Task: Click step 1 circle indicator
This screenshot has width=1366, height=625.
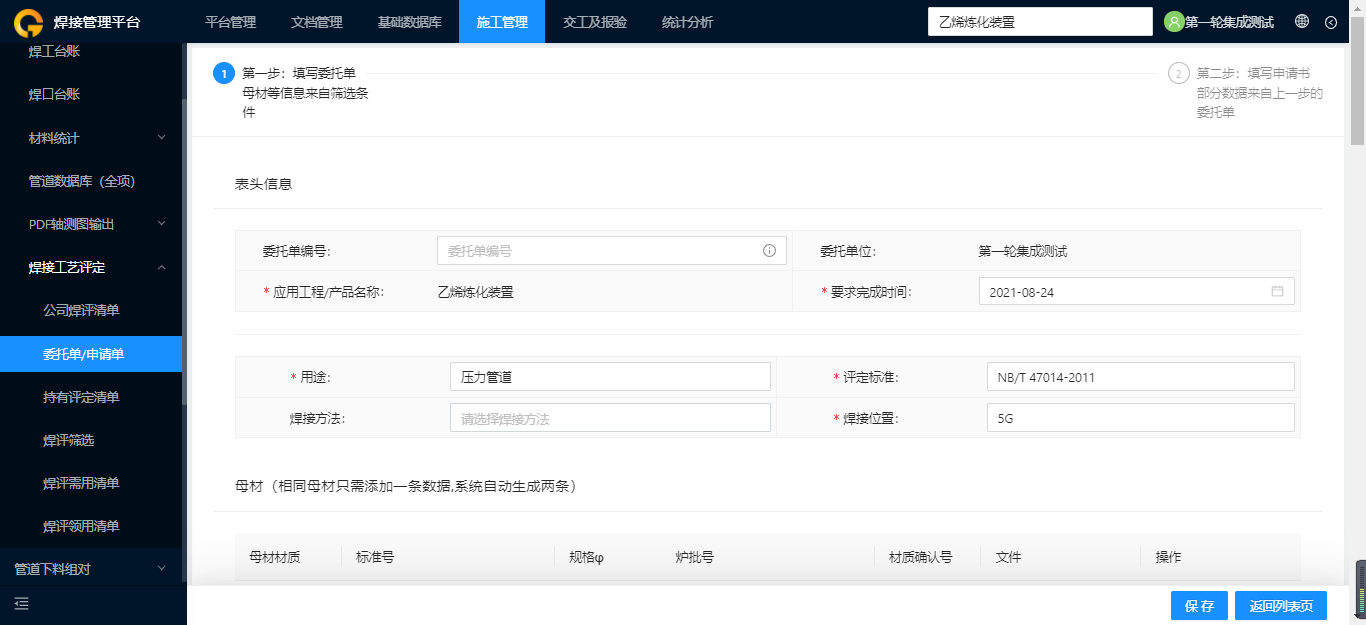Action: 224,73
